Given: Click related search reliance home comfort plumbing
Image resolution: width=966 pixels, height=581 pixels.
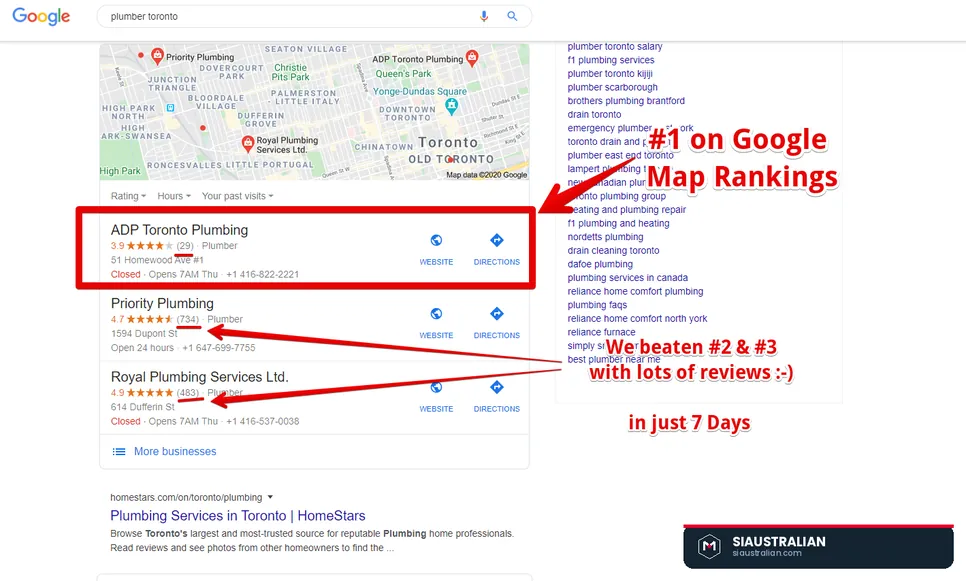Looking at the screenshot, I should (635, 291).
